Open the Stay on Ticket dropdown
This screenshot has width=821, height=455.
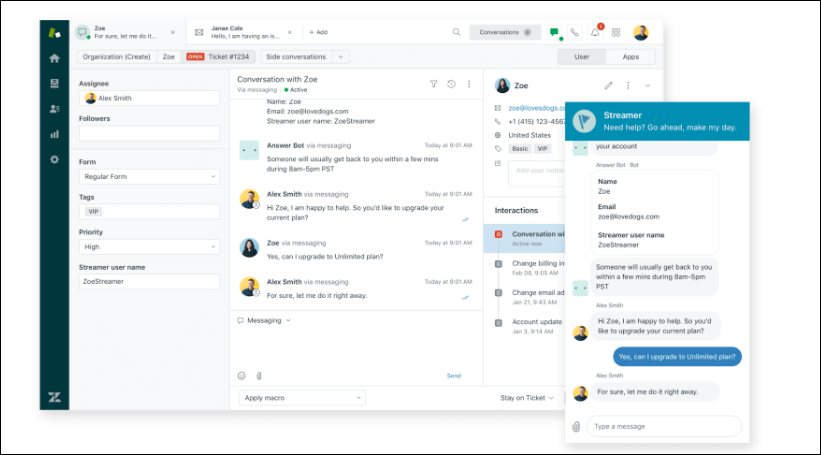click(x=527, y=398)
